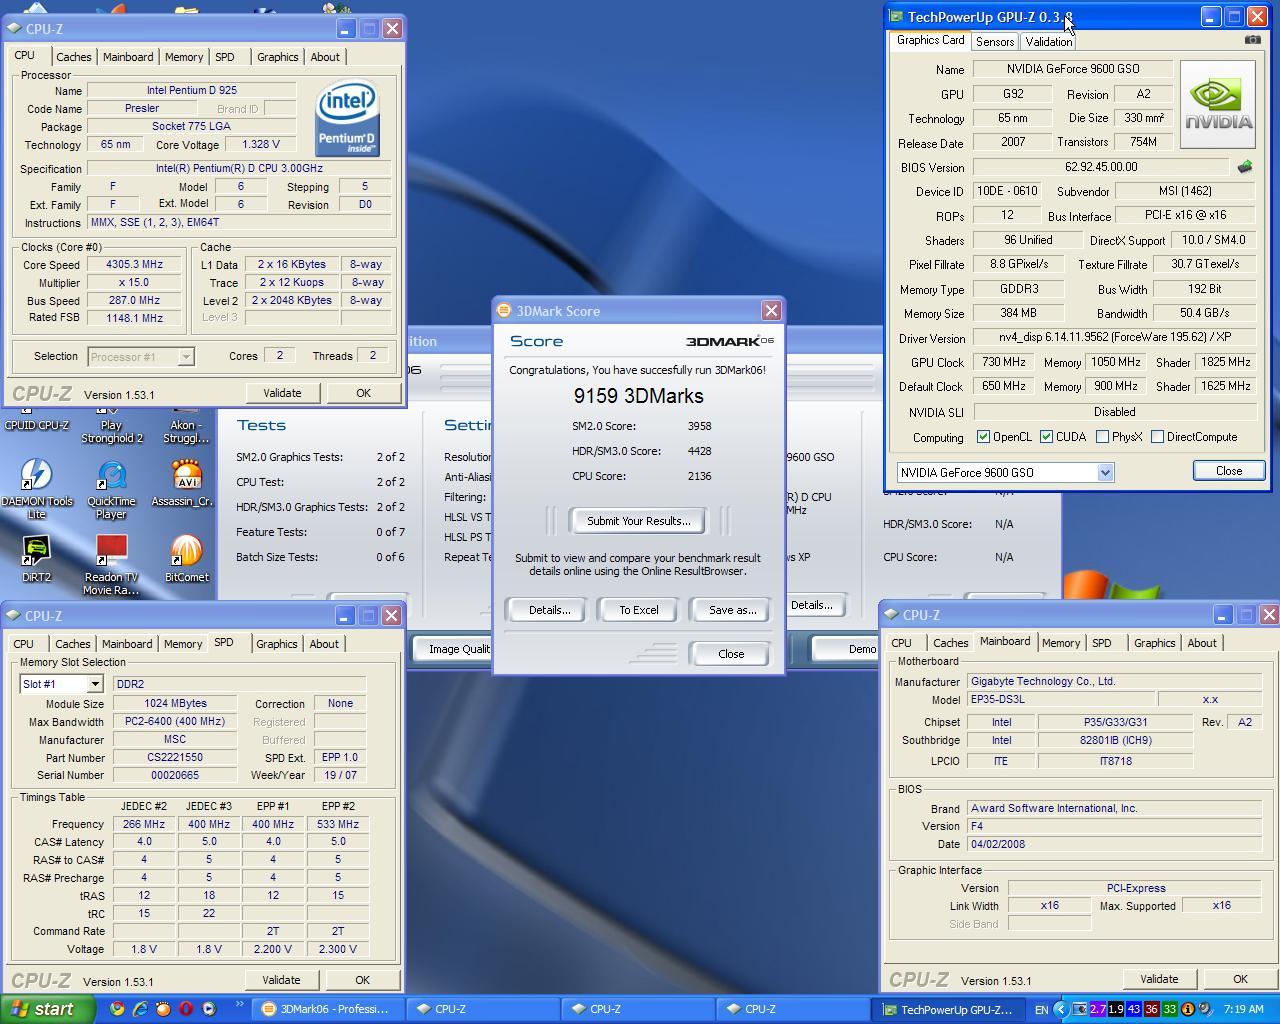Open the Processor #1 selection dropdown
The width and height of the screenshot is (1280, 1024).
(185, 356)
